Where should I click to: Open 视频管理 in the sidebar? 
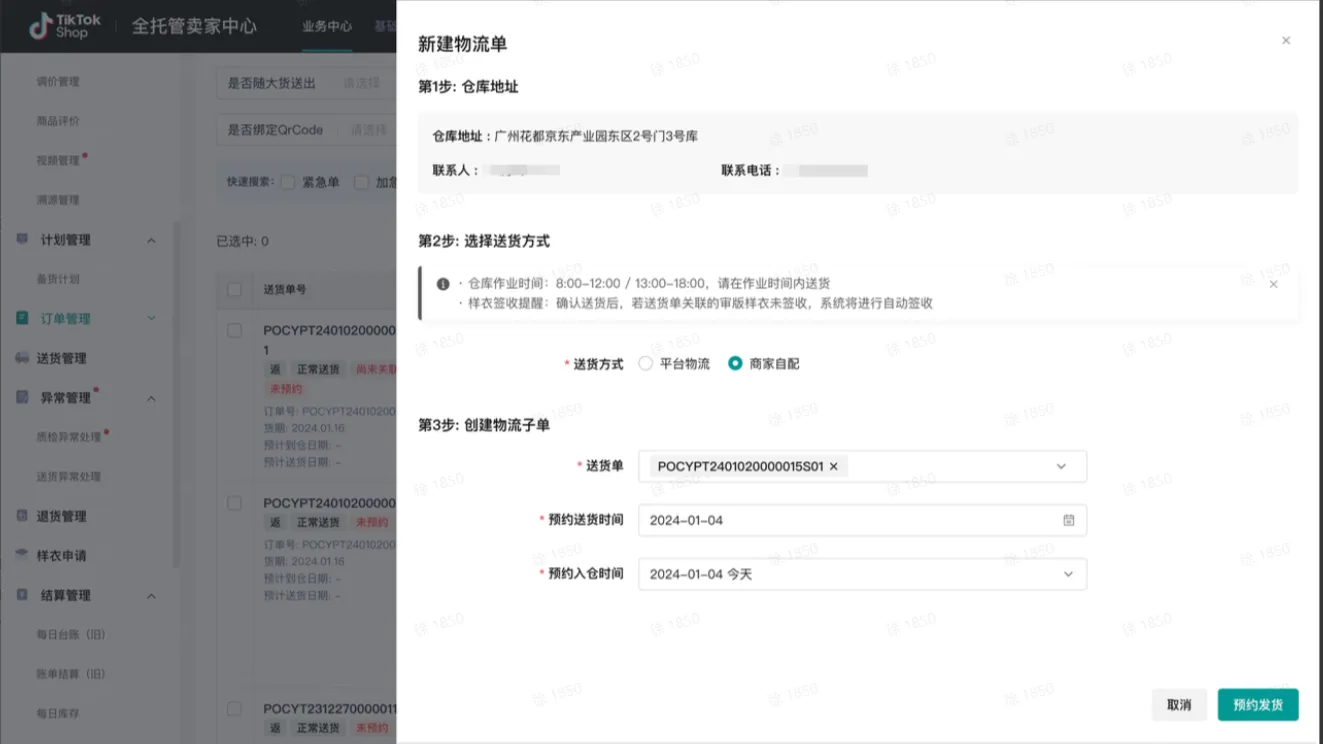[58, 160]
